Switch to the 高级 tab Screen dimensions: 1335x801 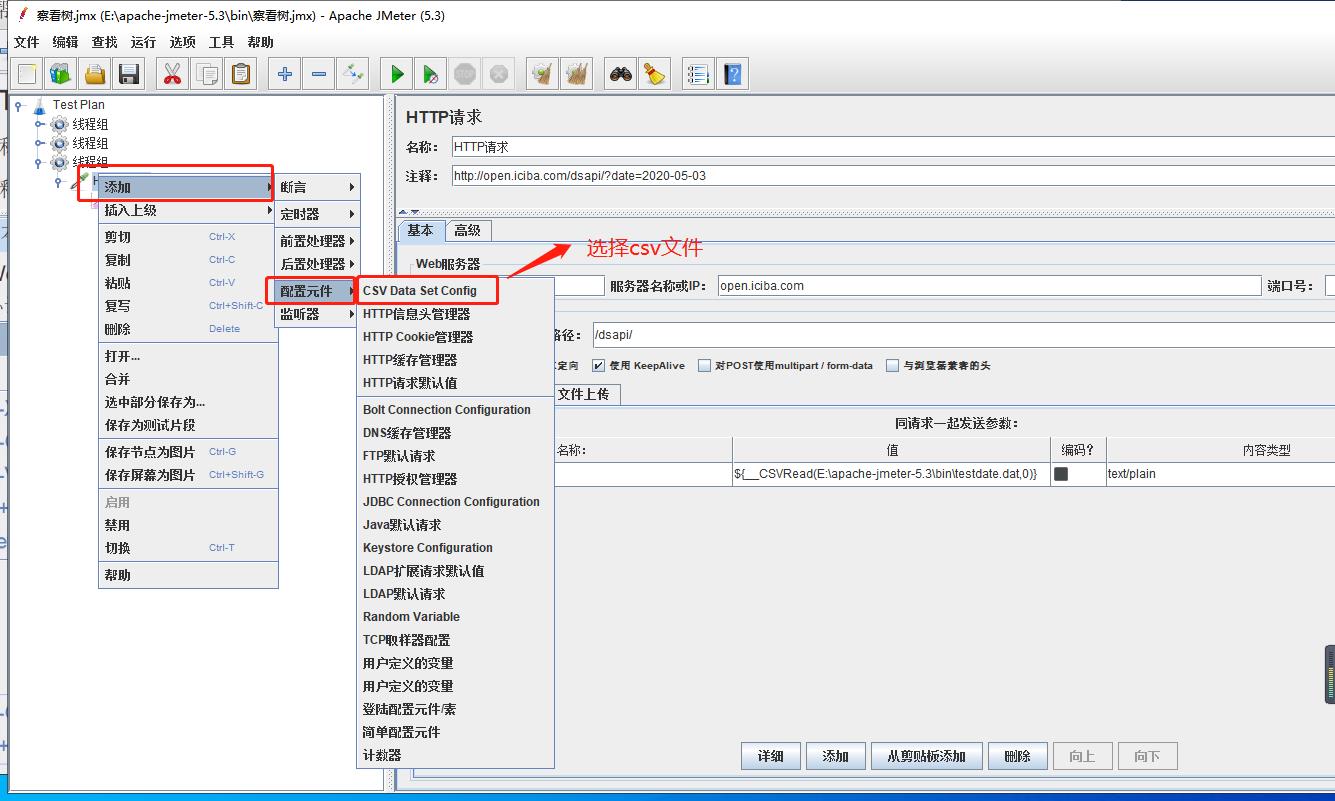[467, 230]
